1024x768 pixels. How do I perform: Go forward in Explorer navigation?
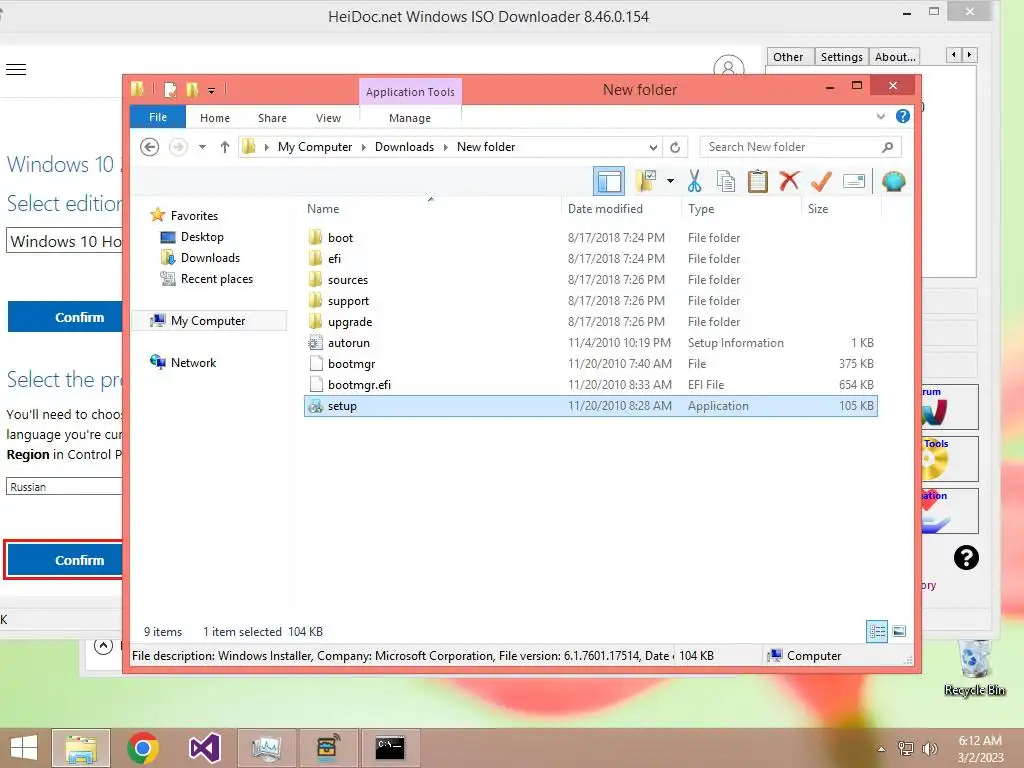pyautogui.click(x=178, y=147)
